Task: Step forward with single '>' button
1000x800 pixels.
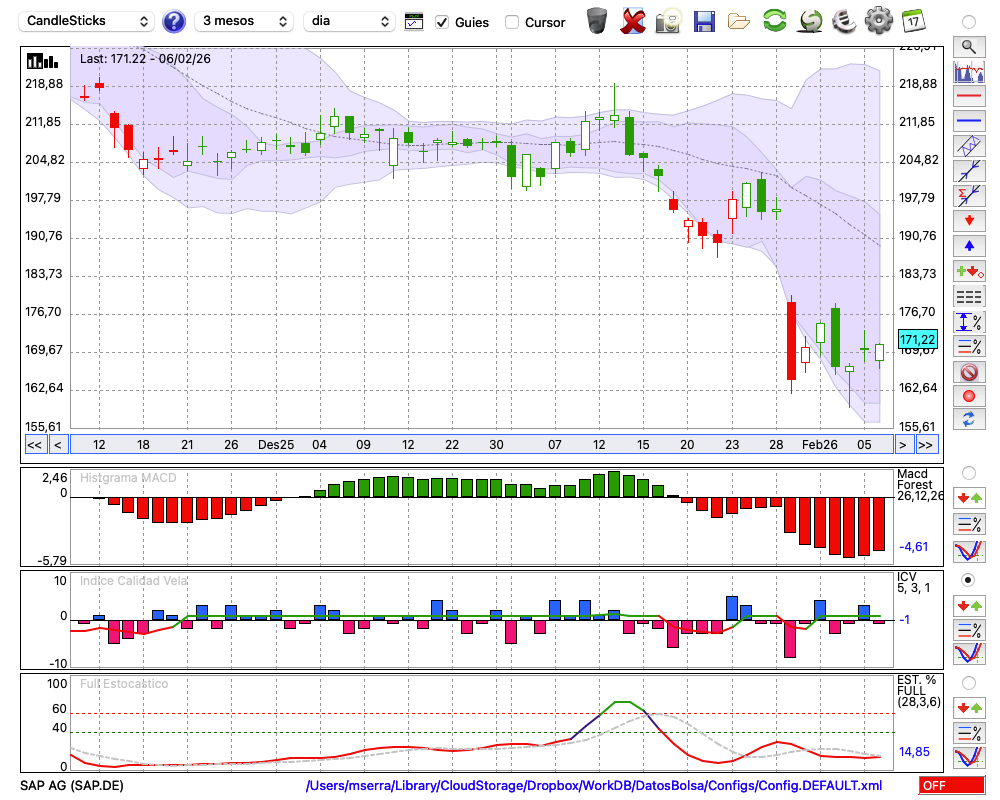Action: [x=902, y=445]
